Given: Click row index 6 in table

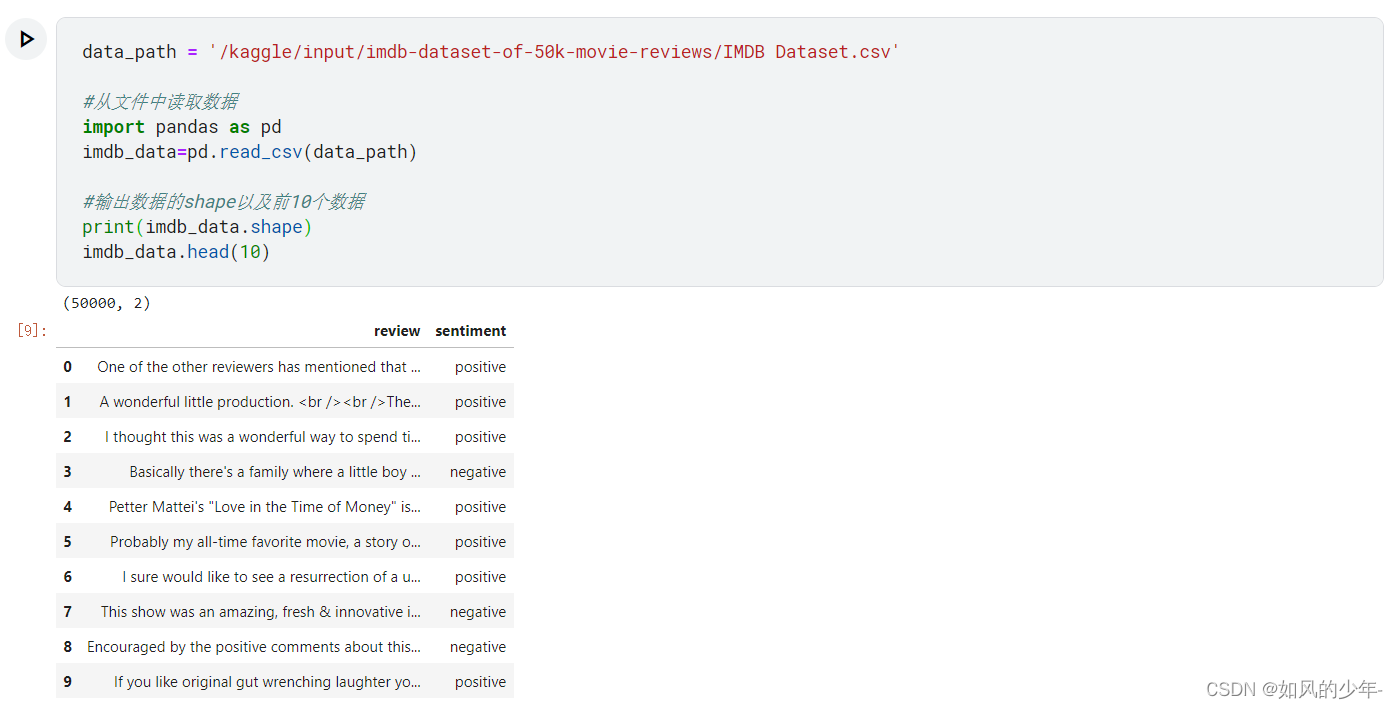Looking at the screenshot, I should point(68,577).
